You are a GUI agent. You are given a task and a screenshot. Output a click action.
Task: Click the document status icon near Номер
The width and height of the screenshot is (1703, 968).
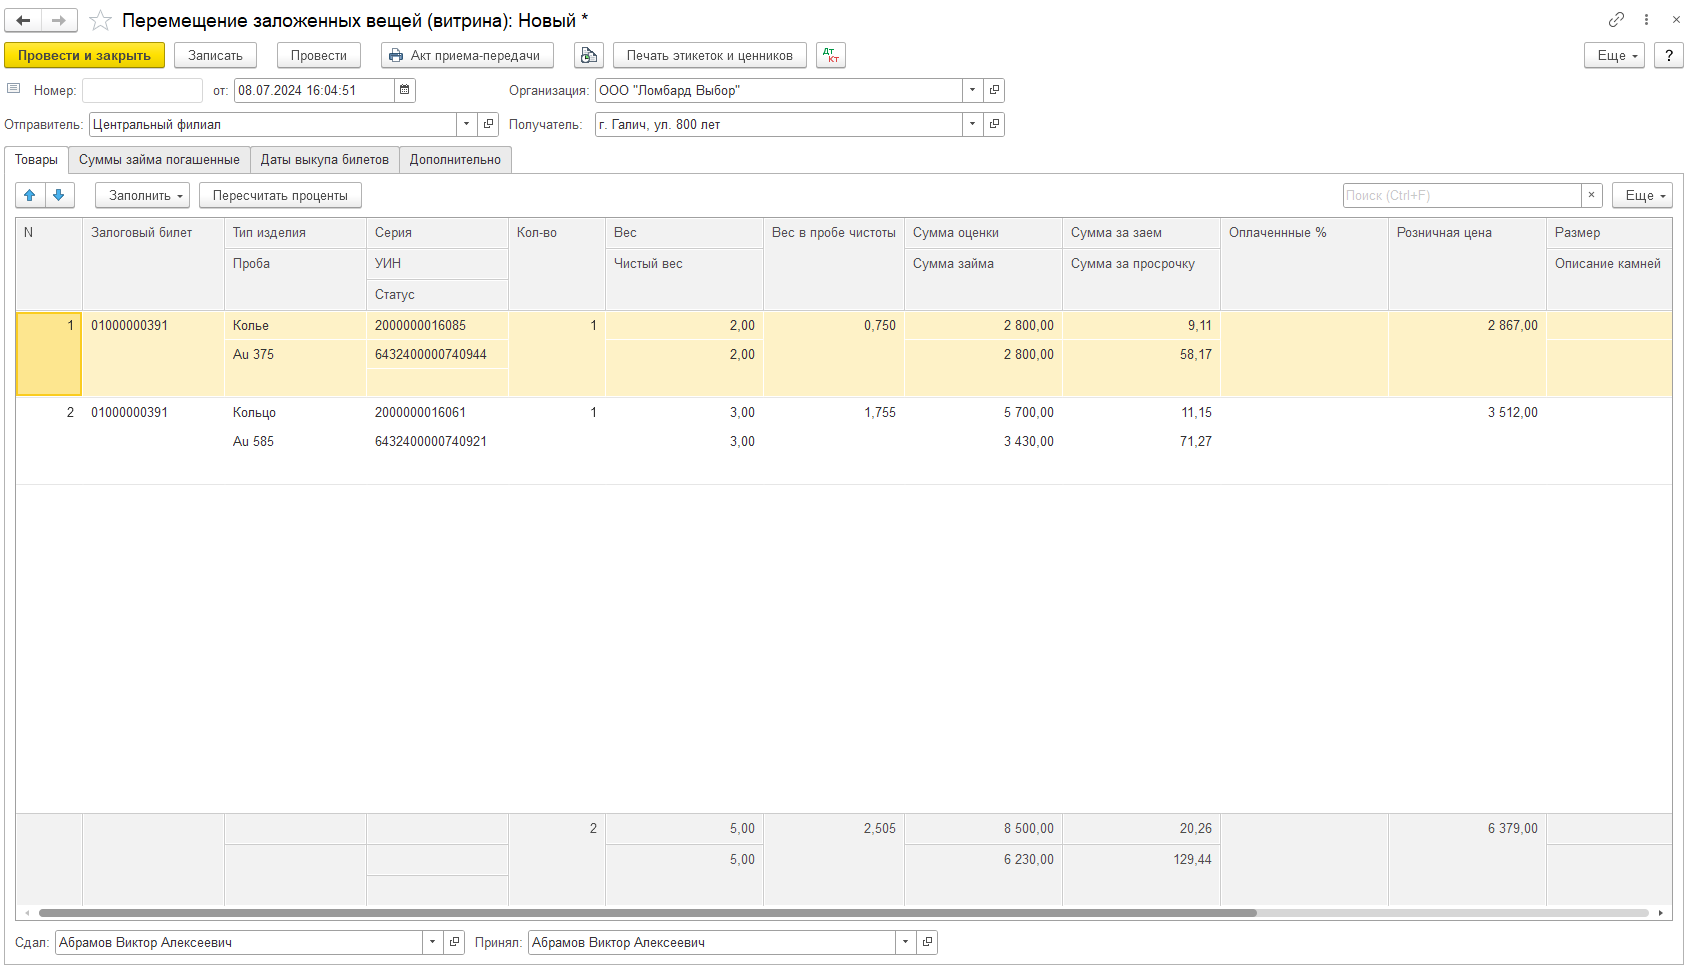click(14, 89)
